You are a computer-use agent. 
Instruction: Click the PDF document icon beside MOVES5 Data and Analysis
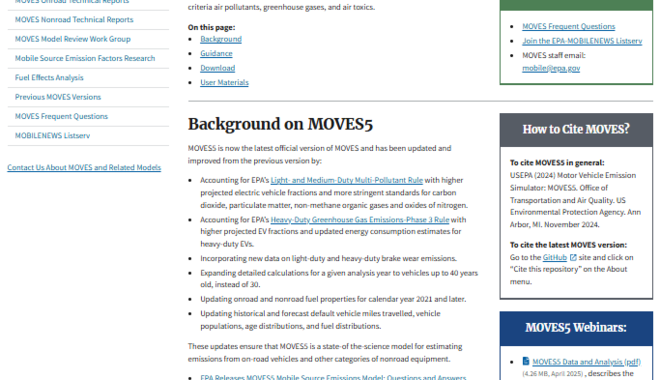pos(526,361)
